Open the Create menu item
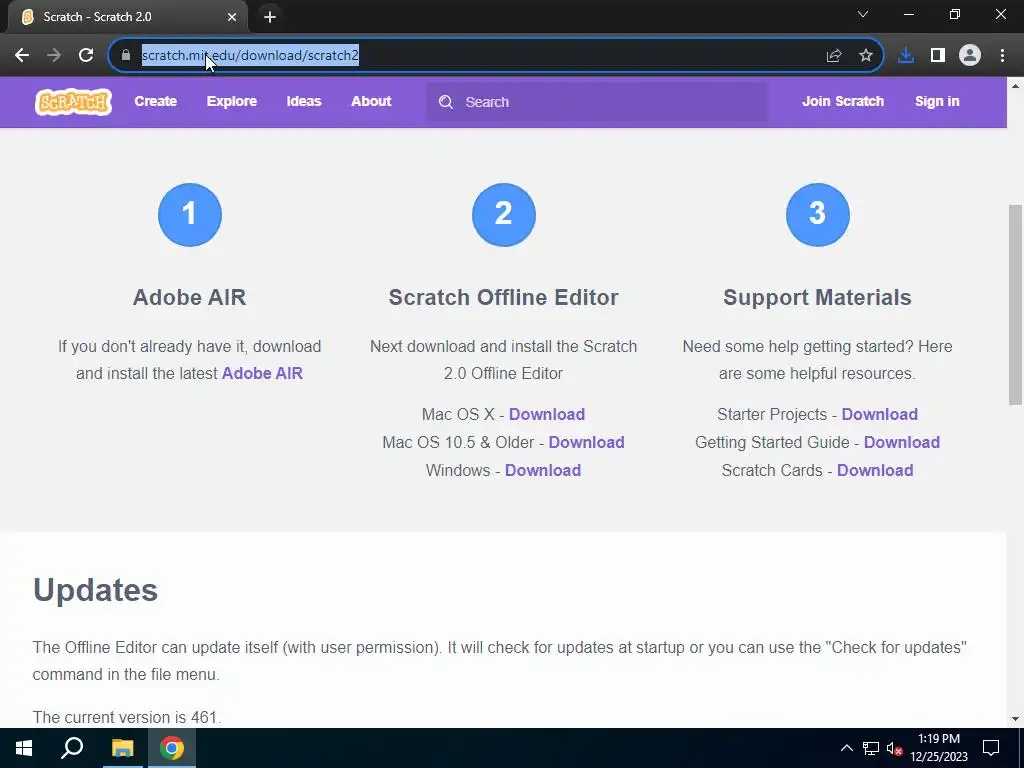 click(155, 101)
